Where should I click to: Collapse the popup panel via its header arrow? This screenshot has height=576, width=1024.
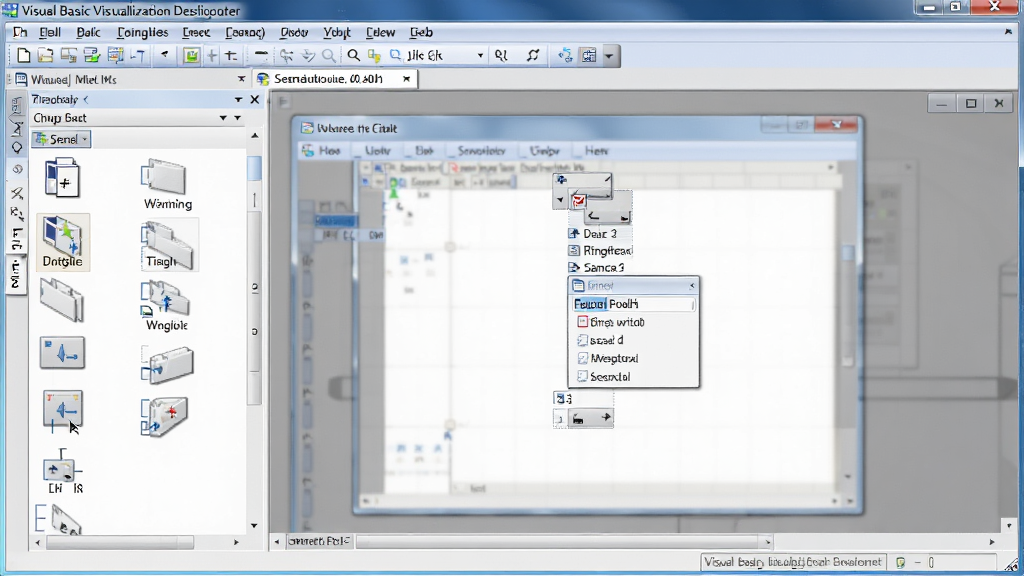click(692, 286)
